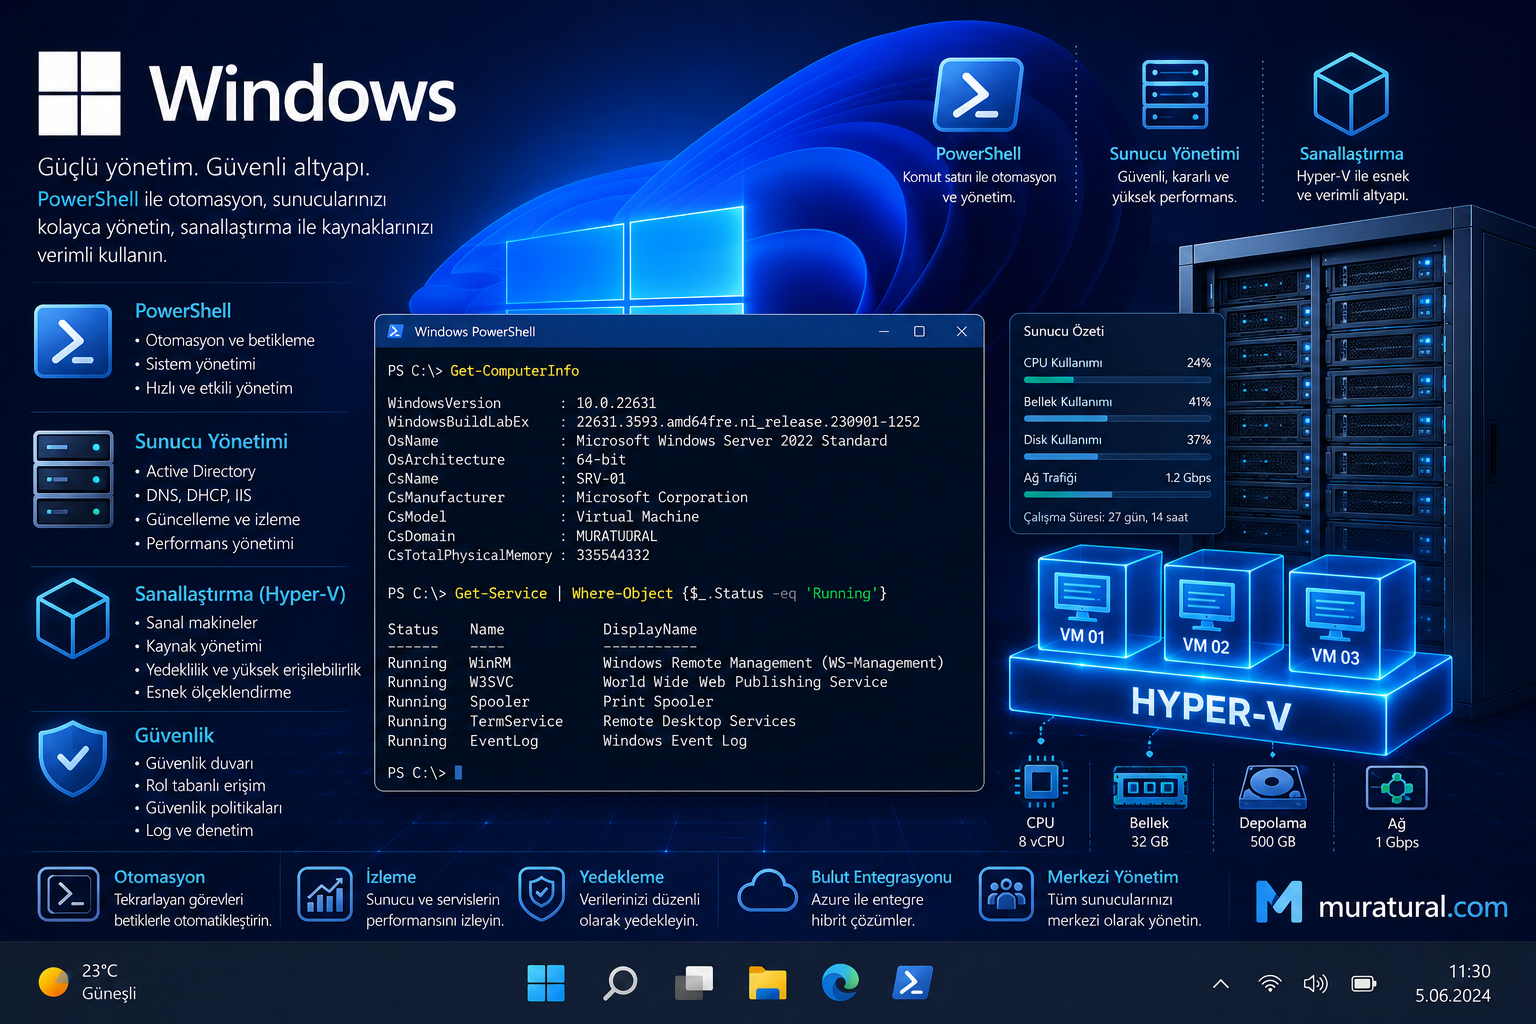Click the 'Rol tabanlı erişim' bullet item
The height and width of the screenshot is (1024, 1536).
tap(206, 785)
